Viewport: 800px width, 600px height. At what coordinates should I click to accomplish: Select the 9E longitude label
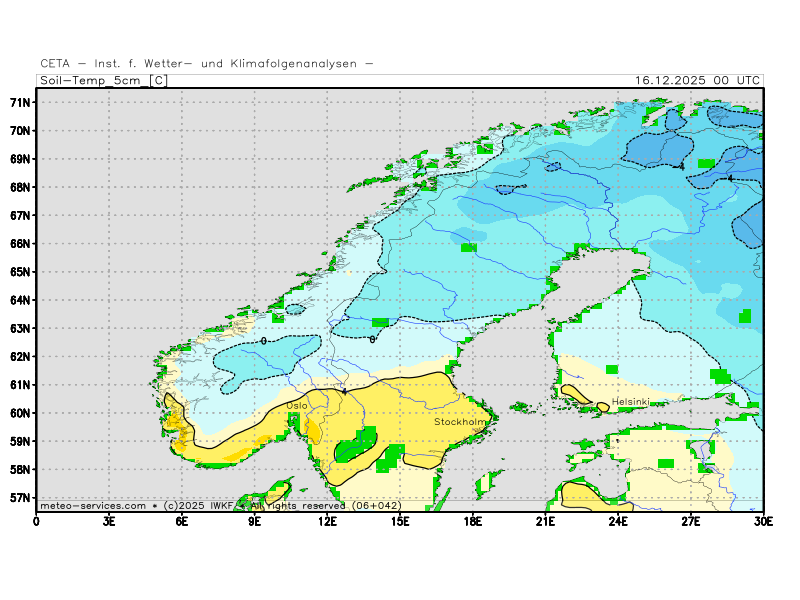[255, 520]
